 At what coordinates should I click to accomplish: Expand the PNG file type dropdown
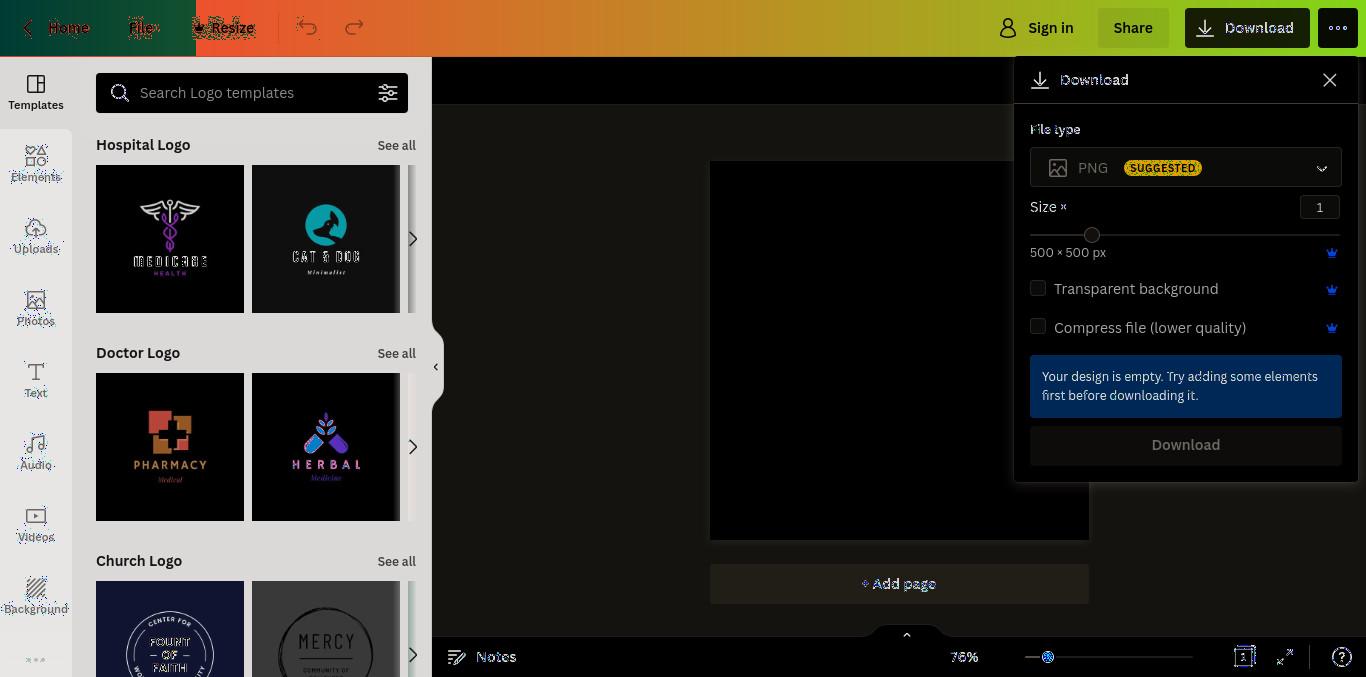pos(1186,168)
